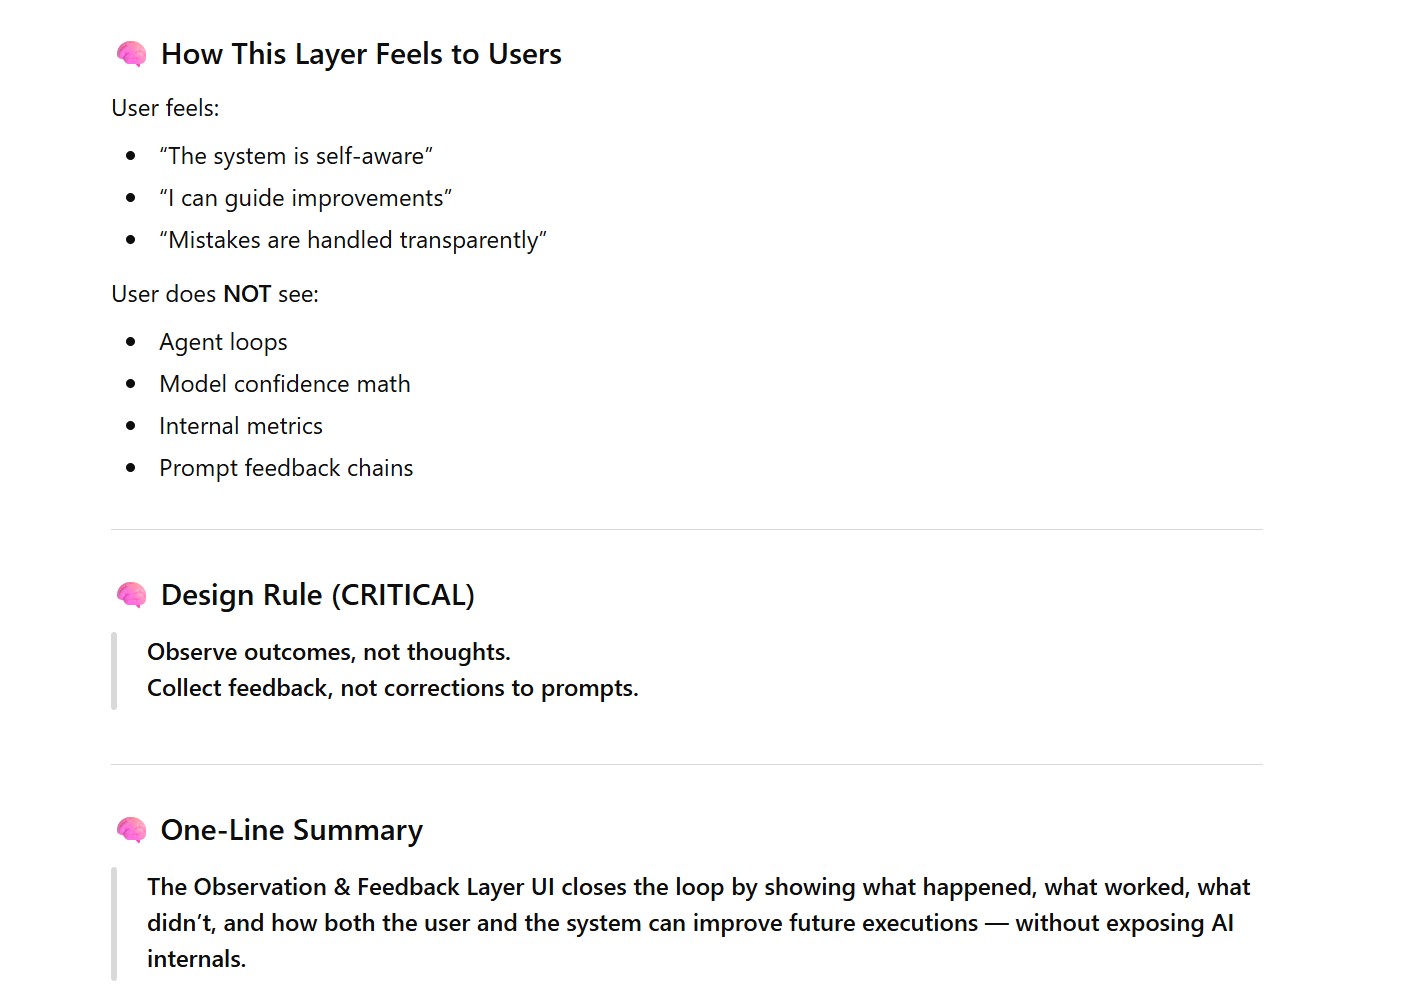Click the brain icon beside "One-Line Summary"
The height and width of the screenshot is (999, 1401).
click(x=131, y=830)
